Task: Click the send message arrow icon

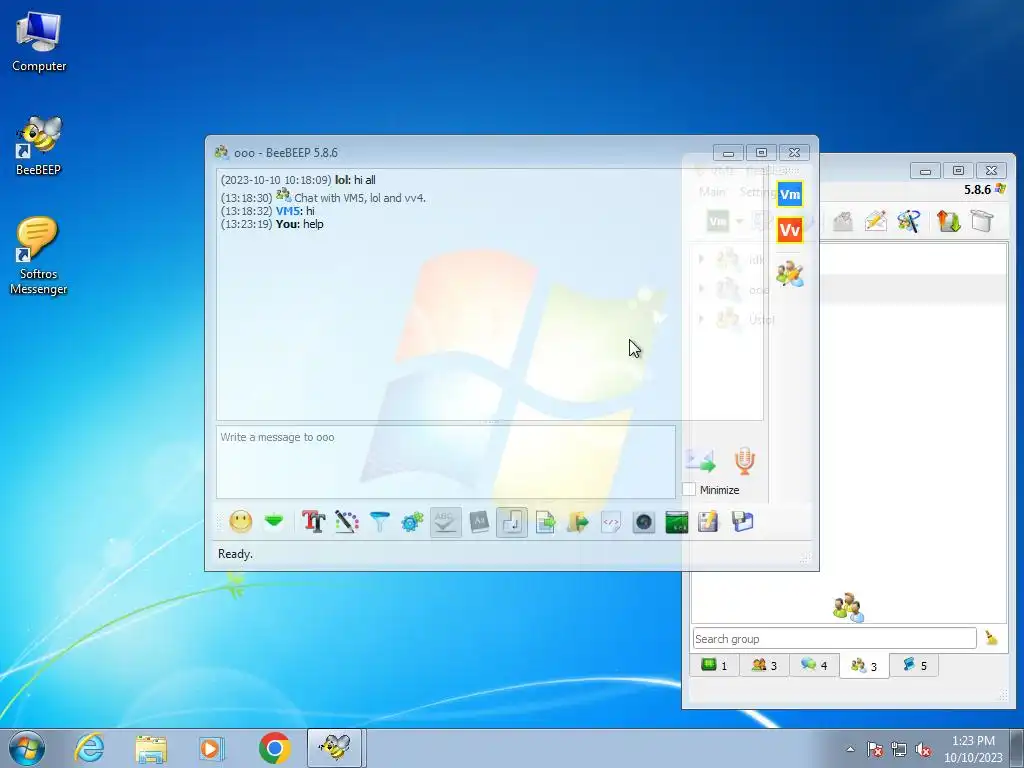Action: click(x=701, y=461)
